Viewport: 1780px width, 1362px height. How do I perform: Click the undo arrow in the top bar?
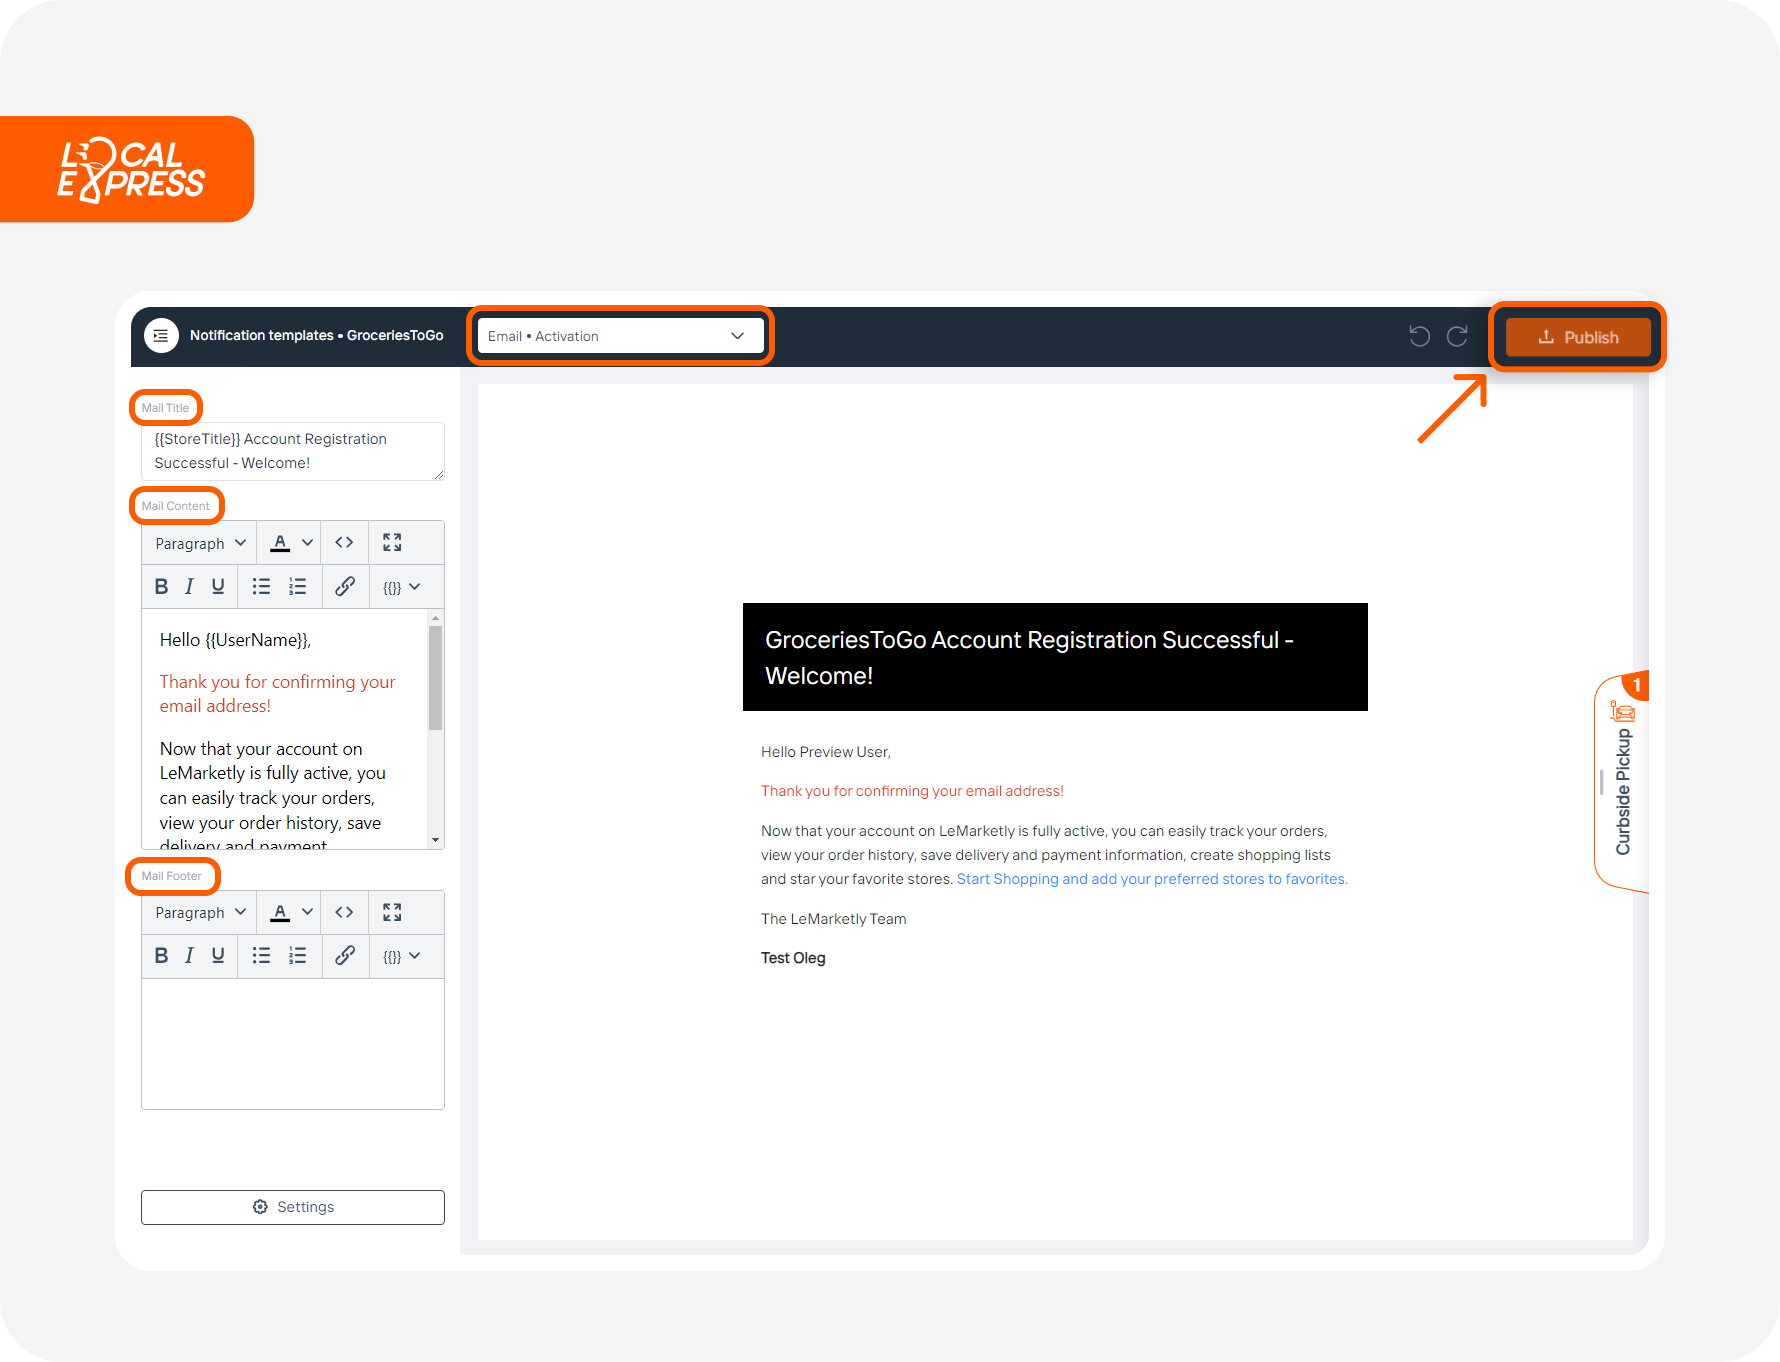click(1419, 336)
